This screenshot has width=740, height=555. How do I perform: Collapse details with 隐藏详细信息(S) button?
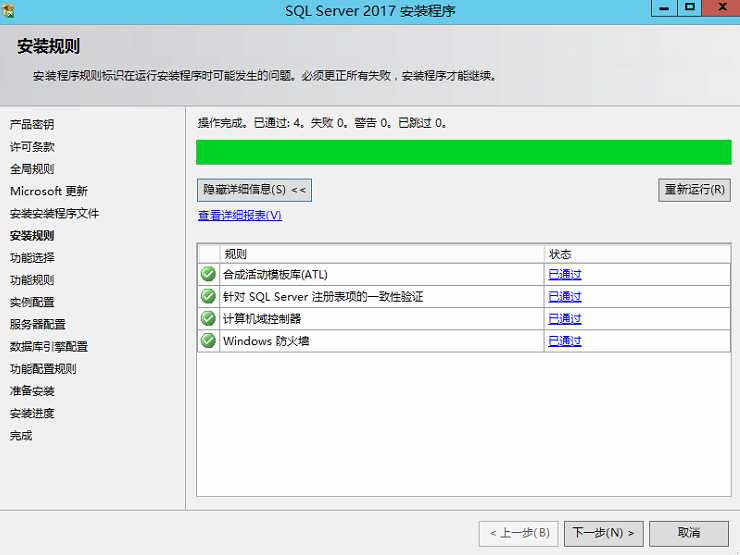point(254,190)
